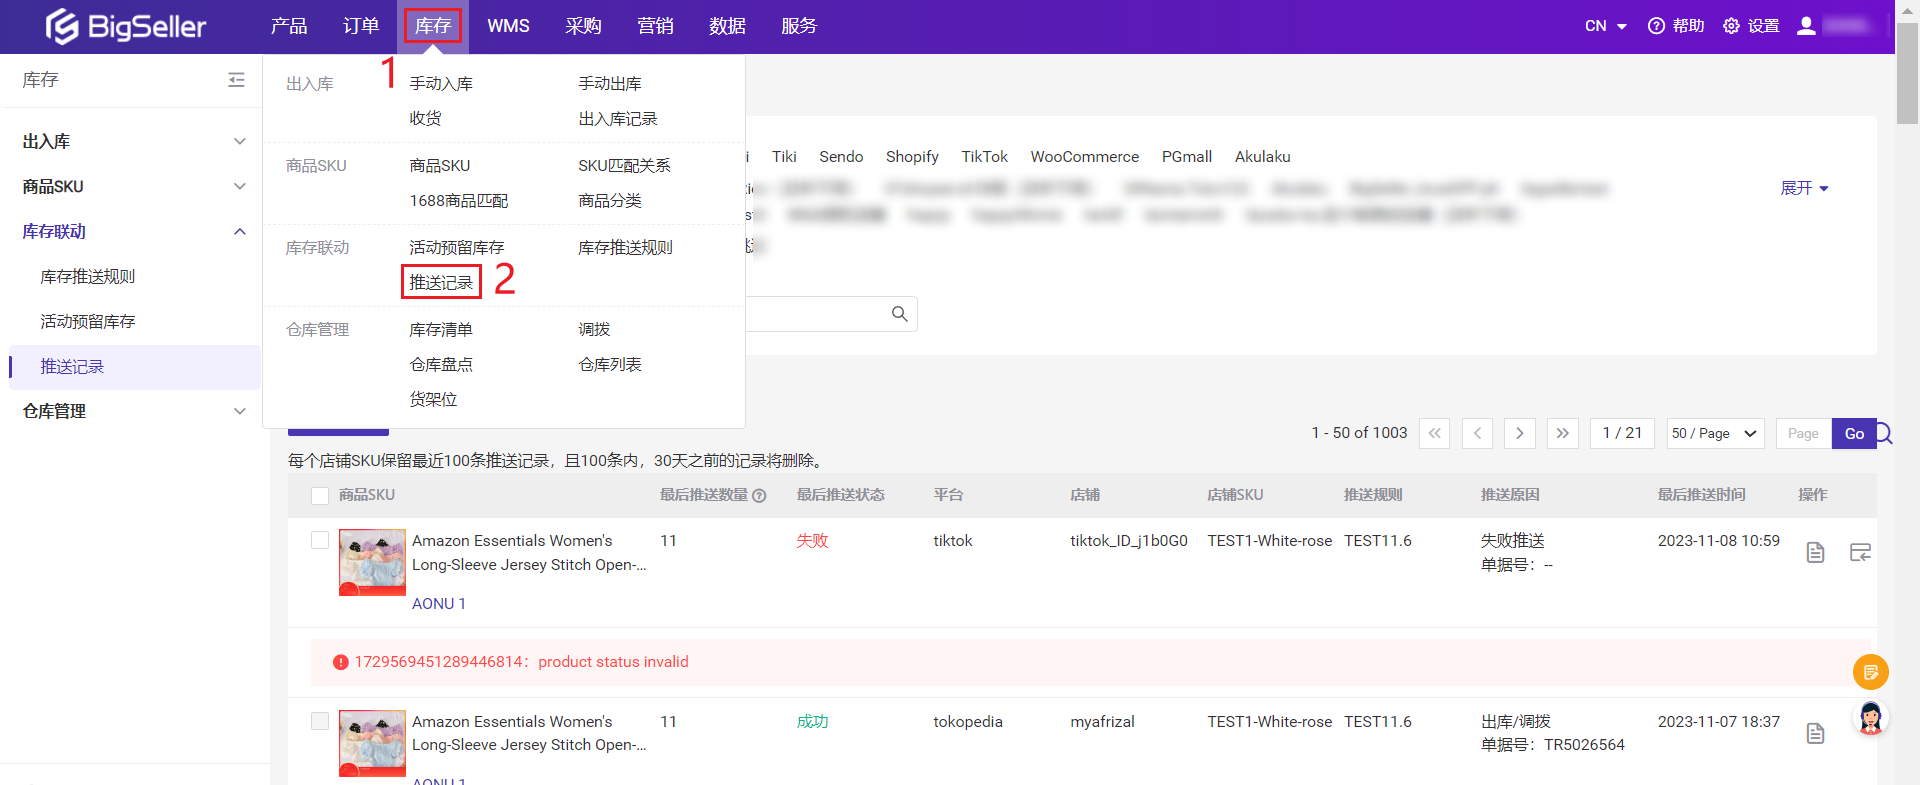Open 数据 in top navigation
The height and width of the screenshot is (785, 1920).
coord(727,26)
